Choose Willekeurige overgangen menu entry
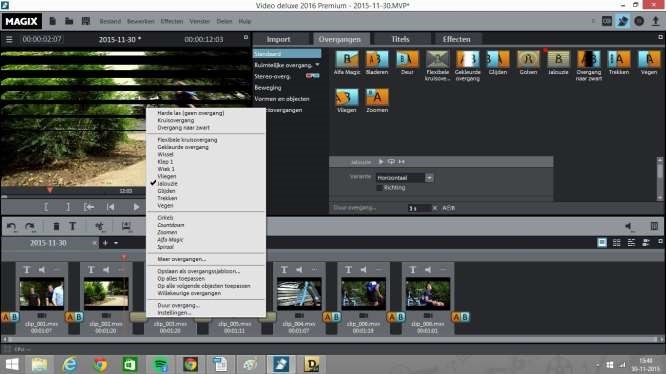The image size is (666, 374). (189, 293)
